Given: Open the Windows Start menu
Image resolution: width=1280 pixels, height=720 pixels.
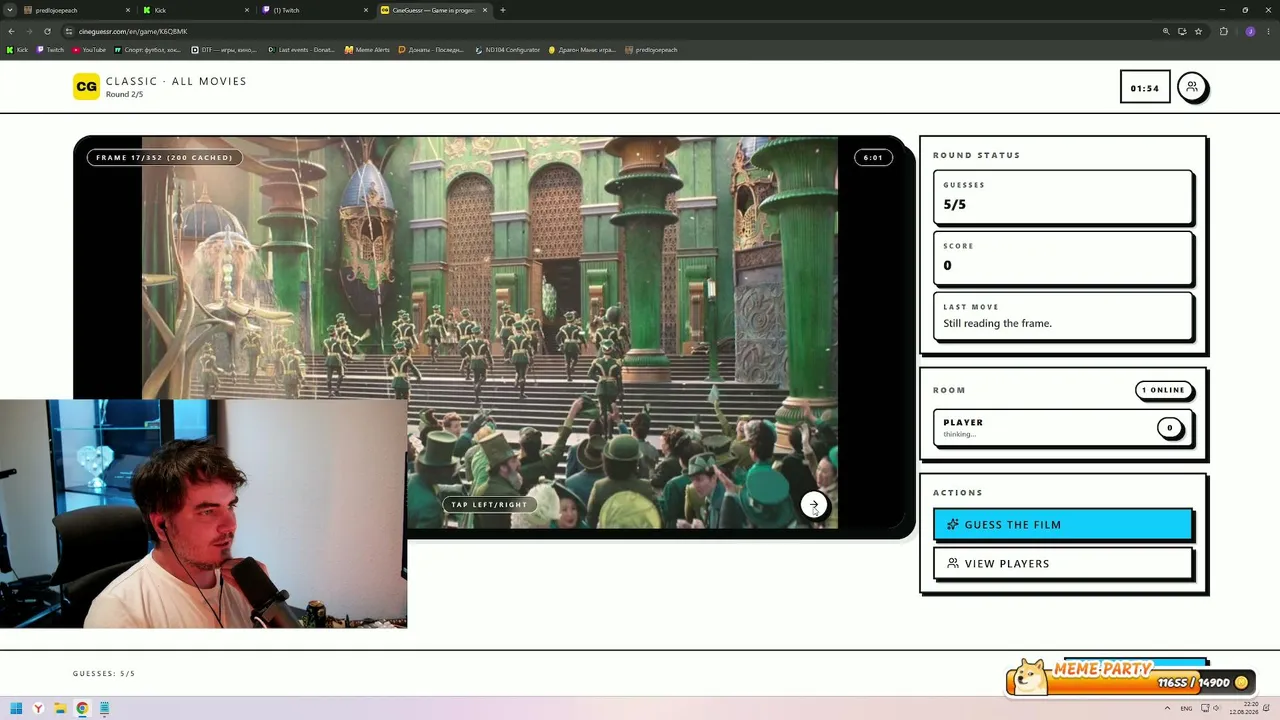Looking at the screenshot, I should click(x=16, y=709).
